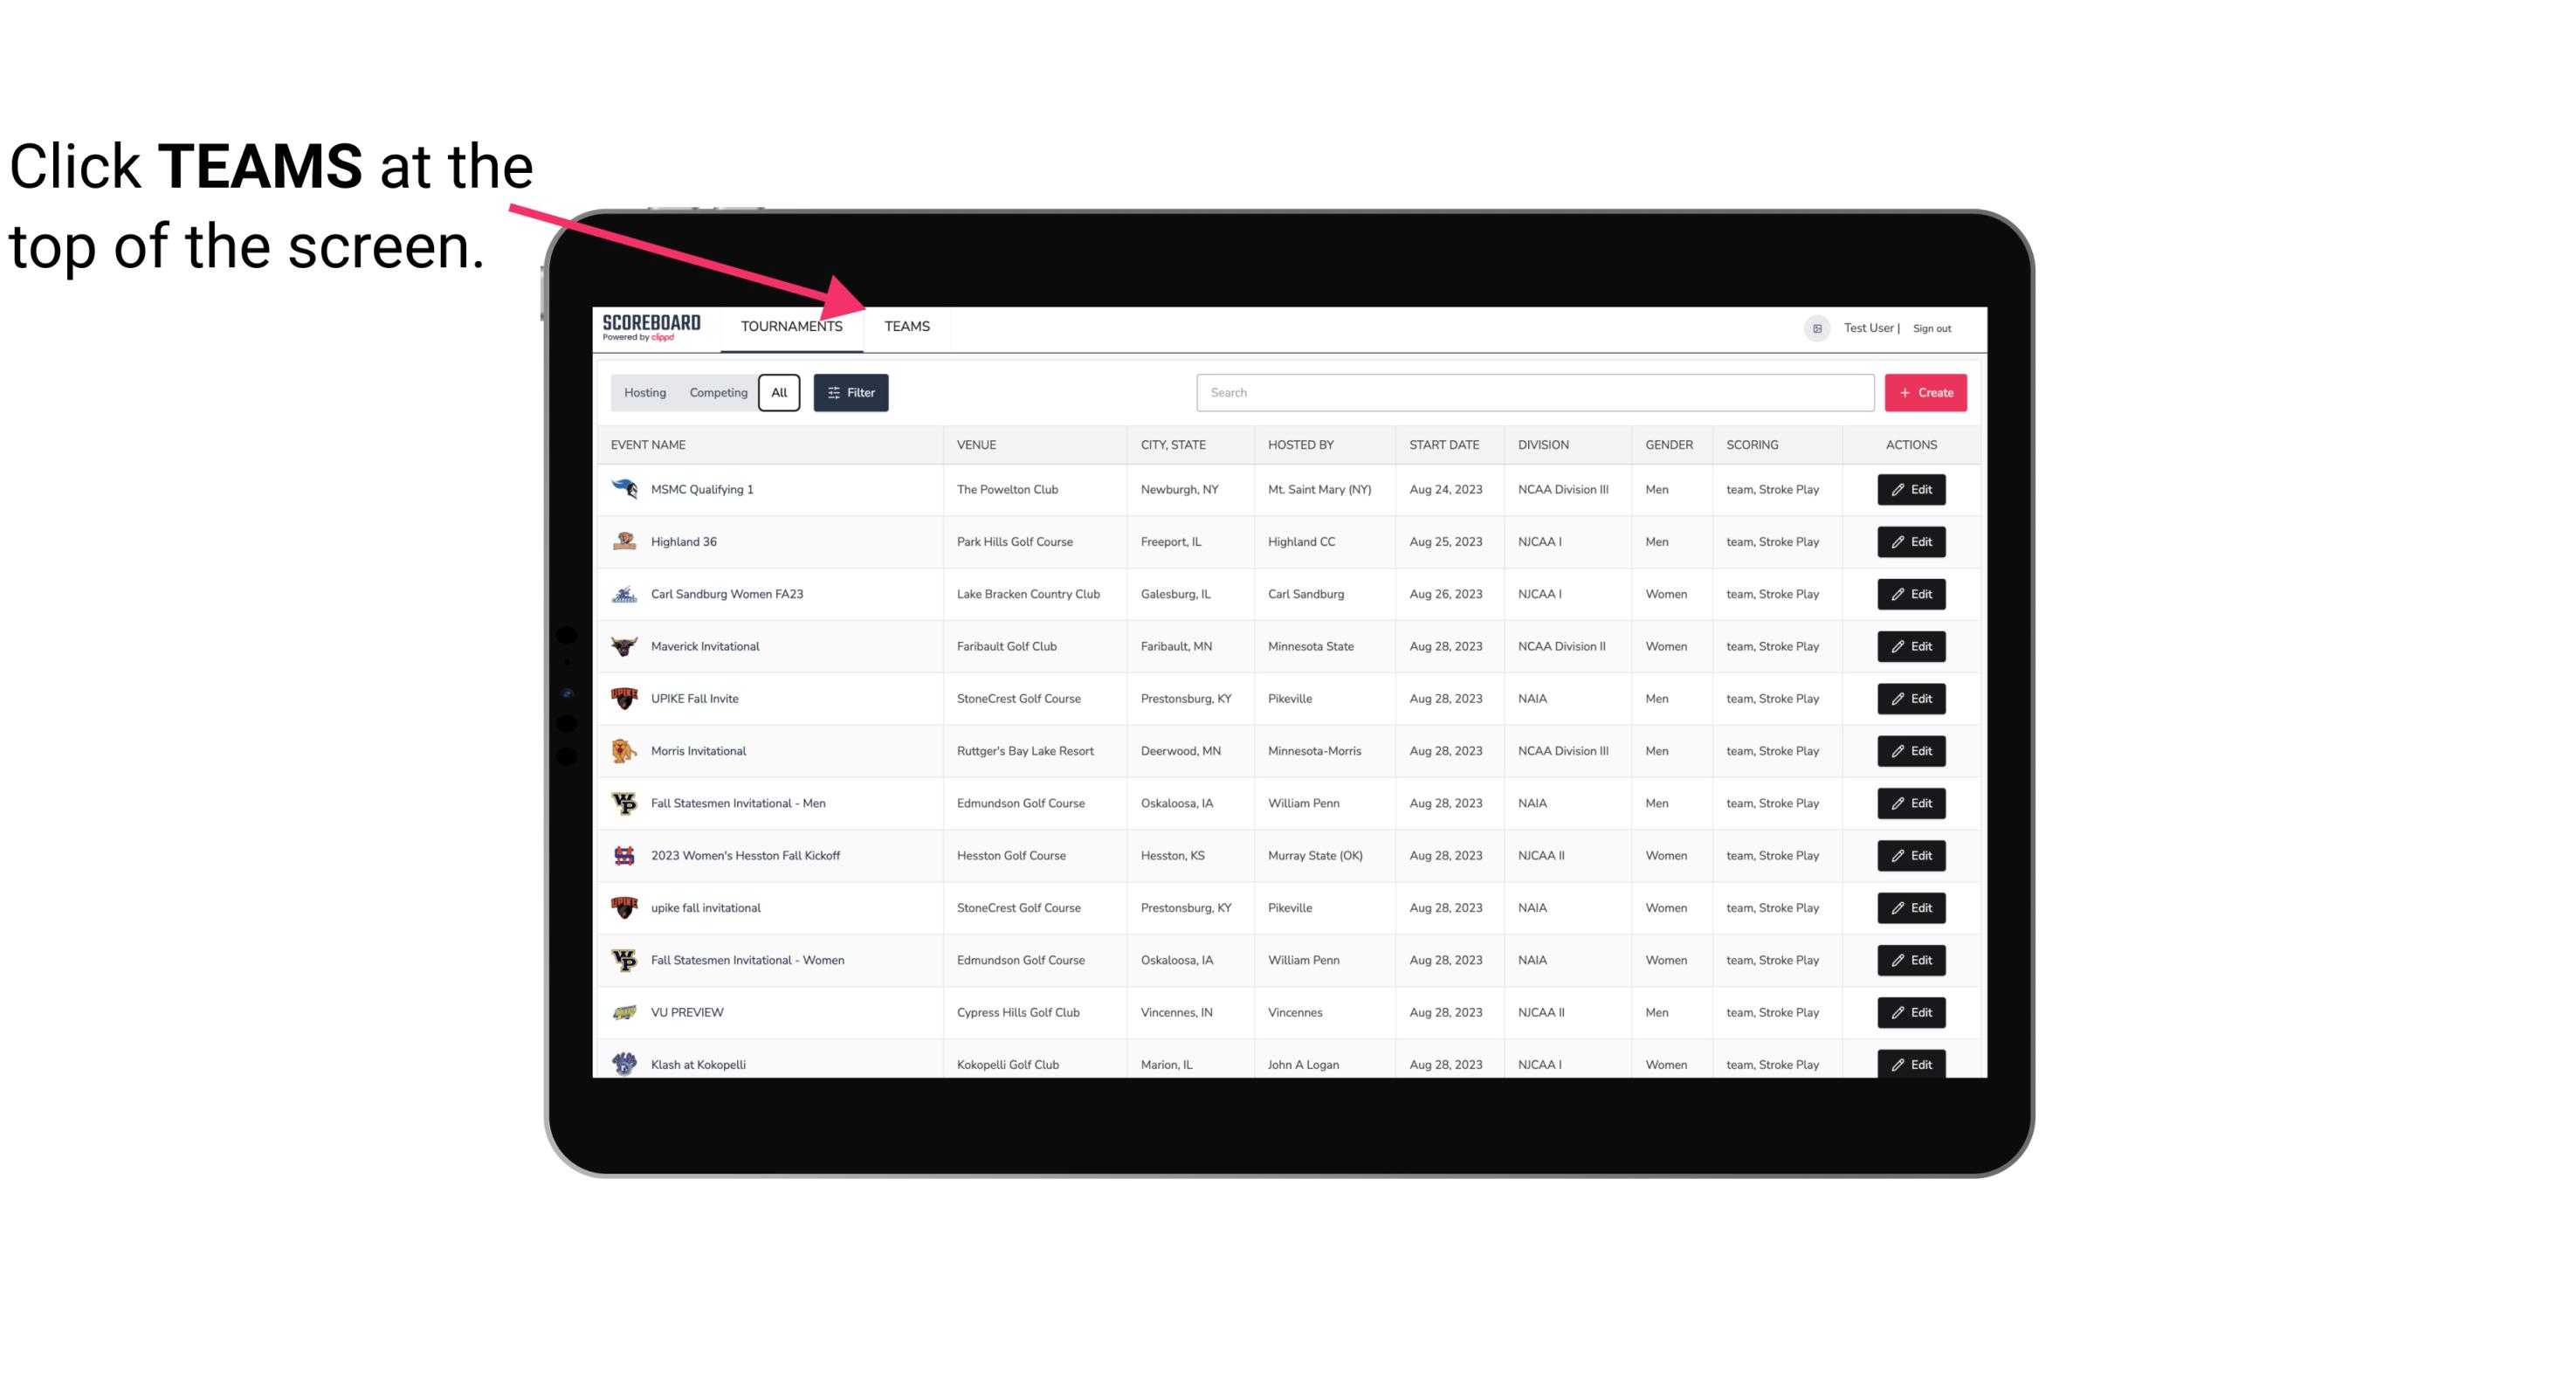
Task: Select the All filter toggle
Action: 780,393
